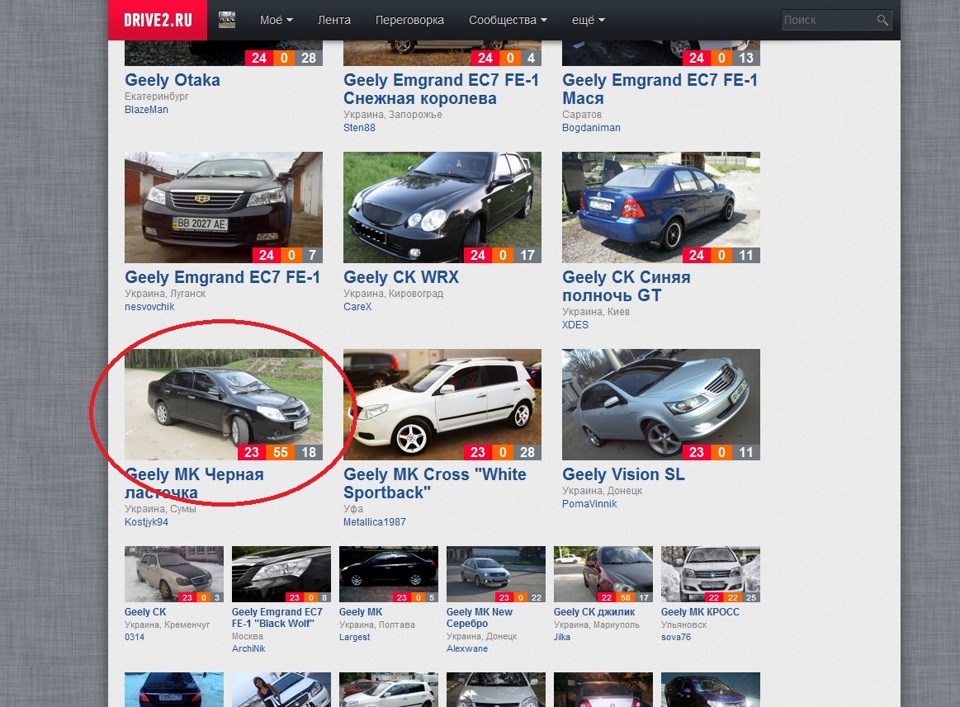The image size is (960, 707).
Task: Open user Bogdaniman profile
Action: [x=591, y=128]
